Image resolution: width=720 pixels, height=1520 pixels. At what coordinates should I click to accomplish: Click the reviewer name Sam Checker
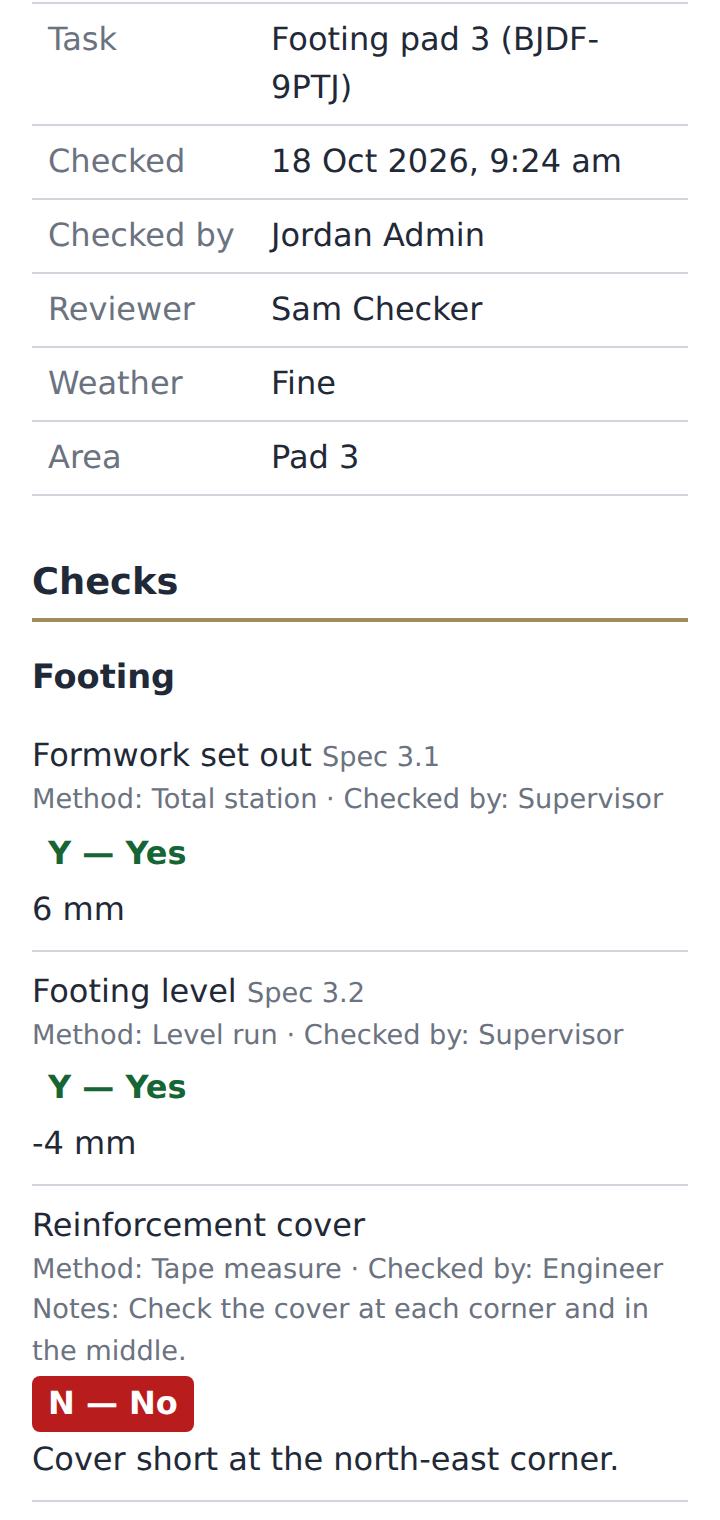[377, 309]
